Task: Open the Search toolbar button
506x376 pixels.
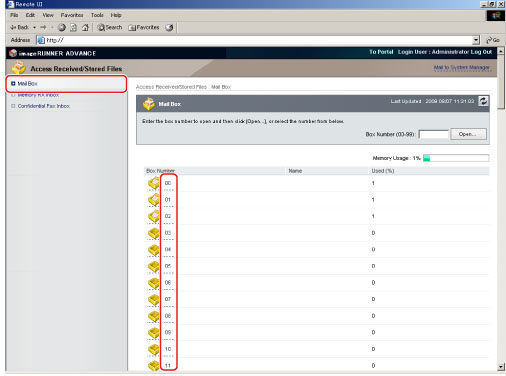Action: [x=110, y=28]
